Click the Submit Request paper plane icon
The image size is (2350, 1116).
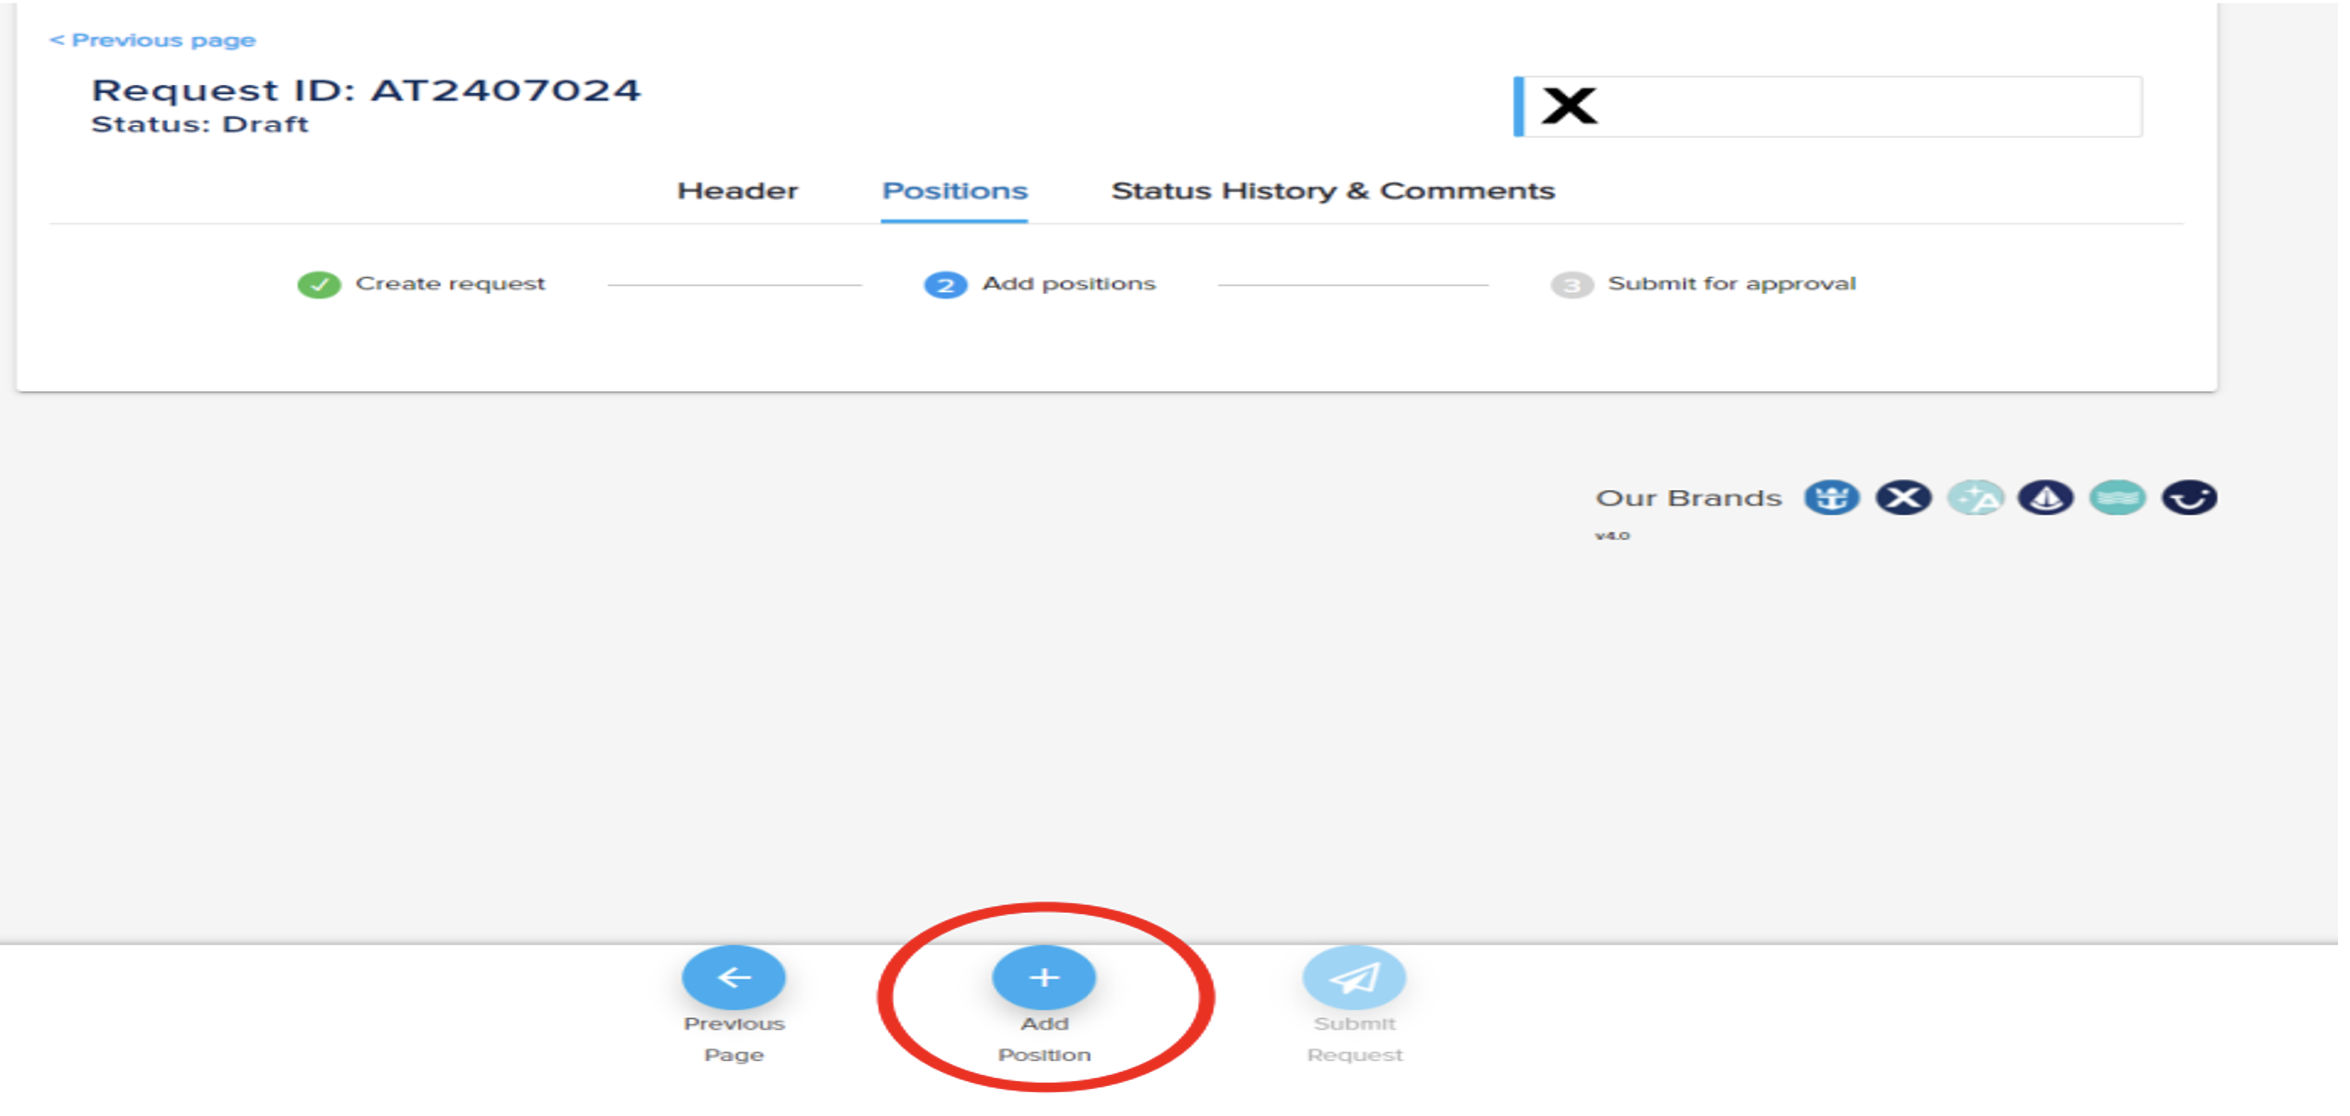tap(1353, 977)
